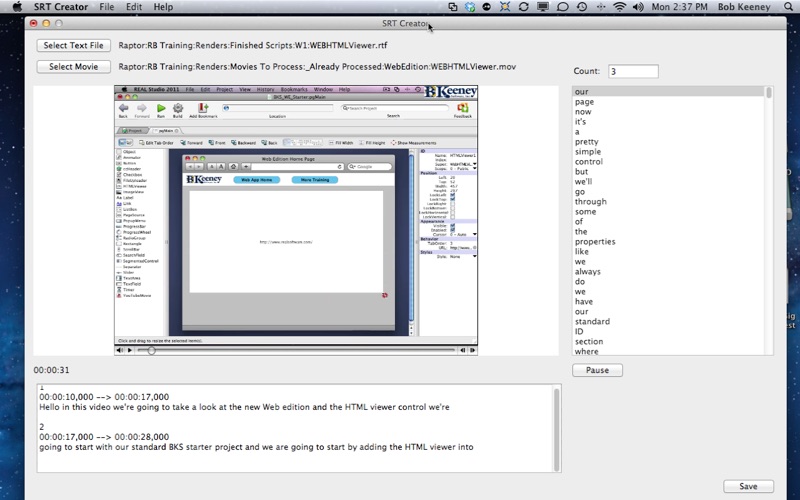Viewport: 800px width, 500px height.
Task: Click the Select Text File button
Action: [73, 45]
